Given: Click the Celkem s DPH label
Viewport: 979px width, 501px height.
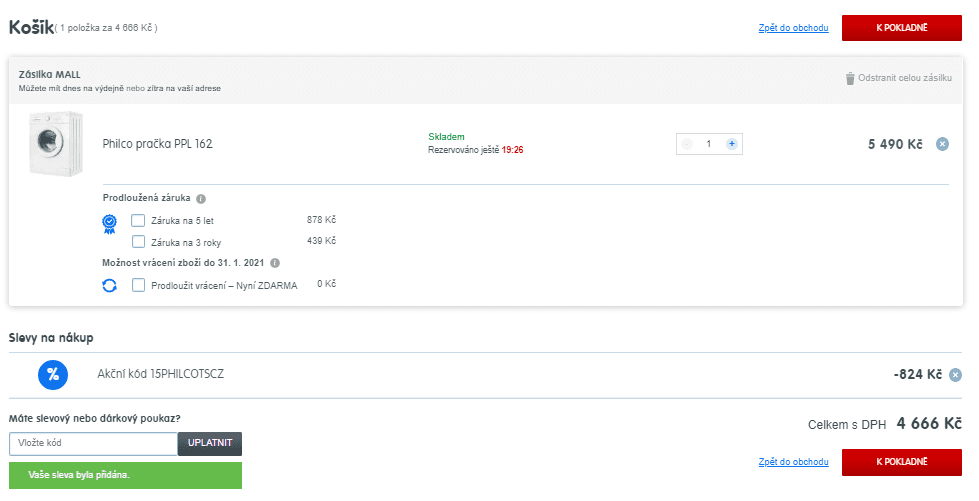Looking at the screenshot, I should click(847, 425).
